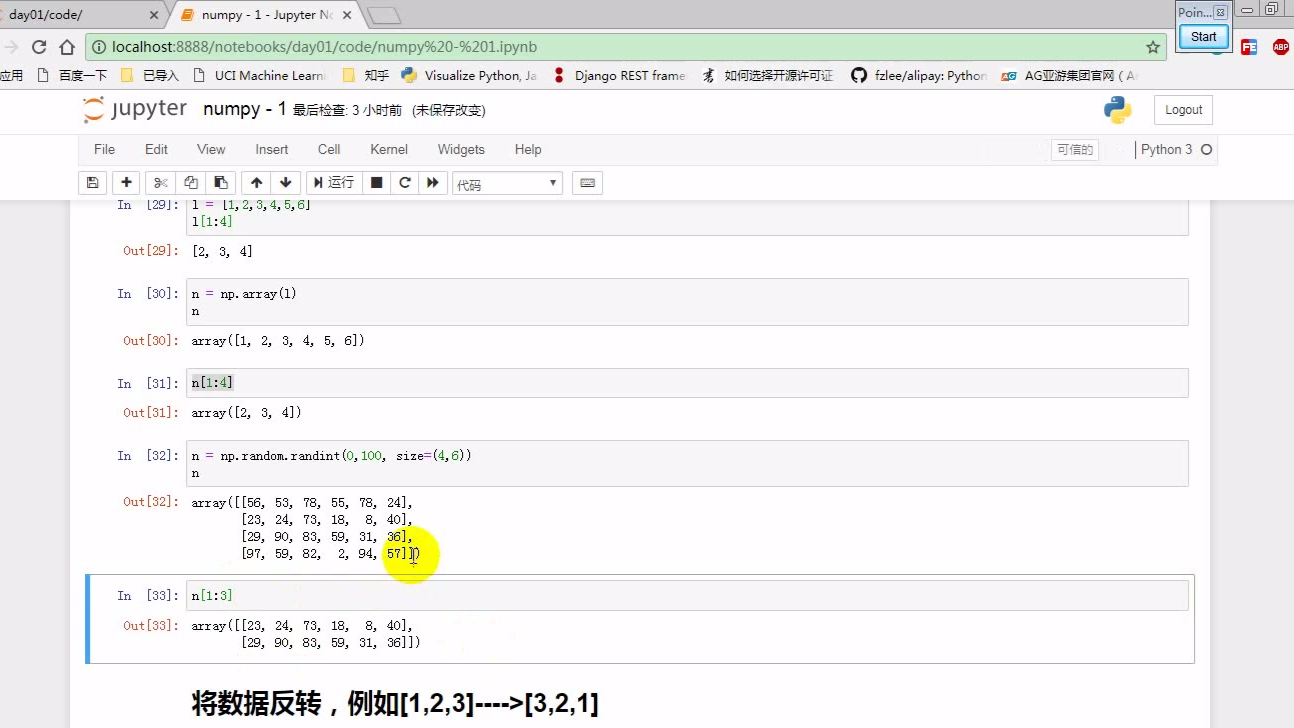Insert a new cell below using plus icon

(x=126, y=183)
